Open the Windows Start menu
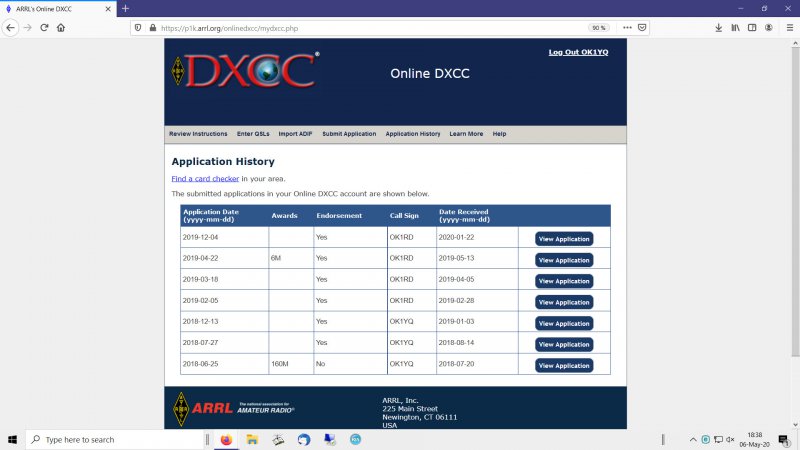The width and height of the screenshot is (800, 450). click(12, 439)
